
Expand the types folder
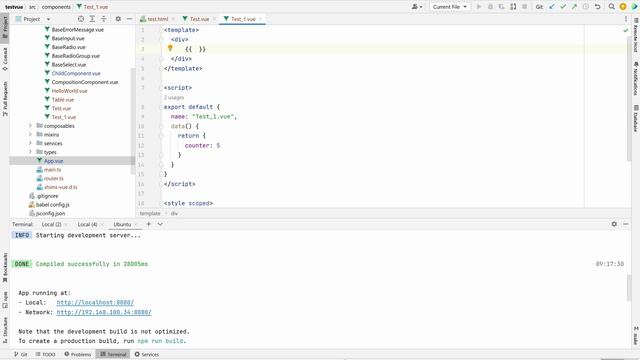pyautogui.click(x=30, y=152)
